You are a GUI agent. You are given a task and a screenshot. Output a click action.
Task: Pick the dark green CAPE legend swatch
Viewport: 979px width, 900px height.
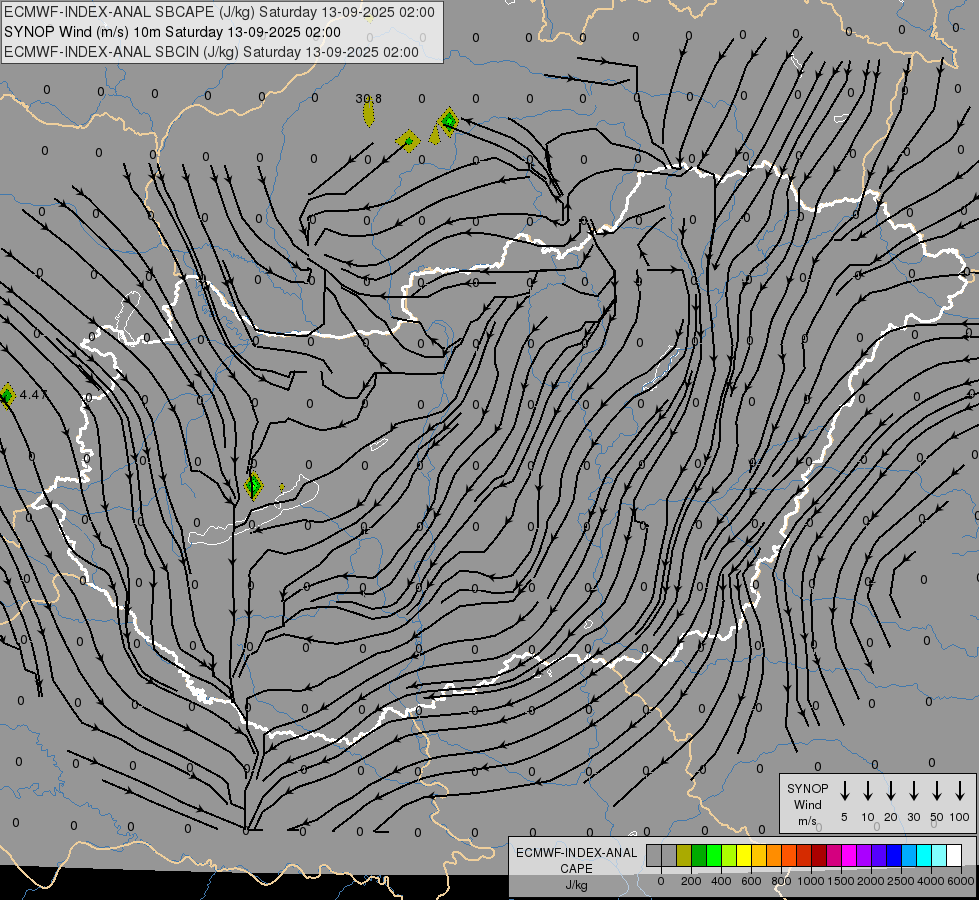699,855
